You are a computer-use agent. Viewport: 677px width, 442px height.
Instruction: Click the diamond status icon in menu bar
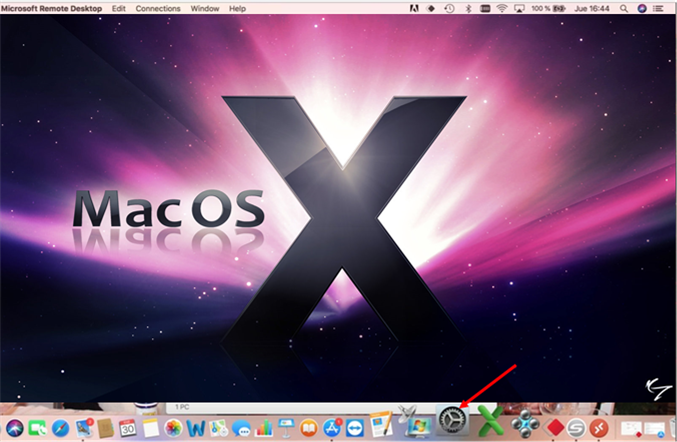click(x=430, y=9)
